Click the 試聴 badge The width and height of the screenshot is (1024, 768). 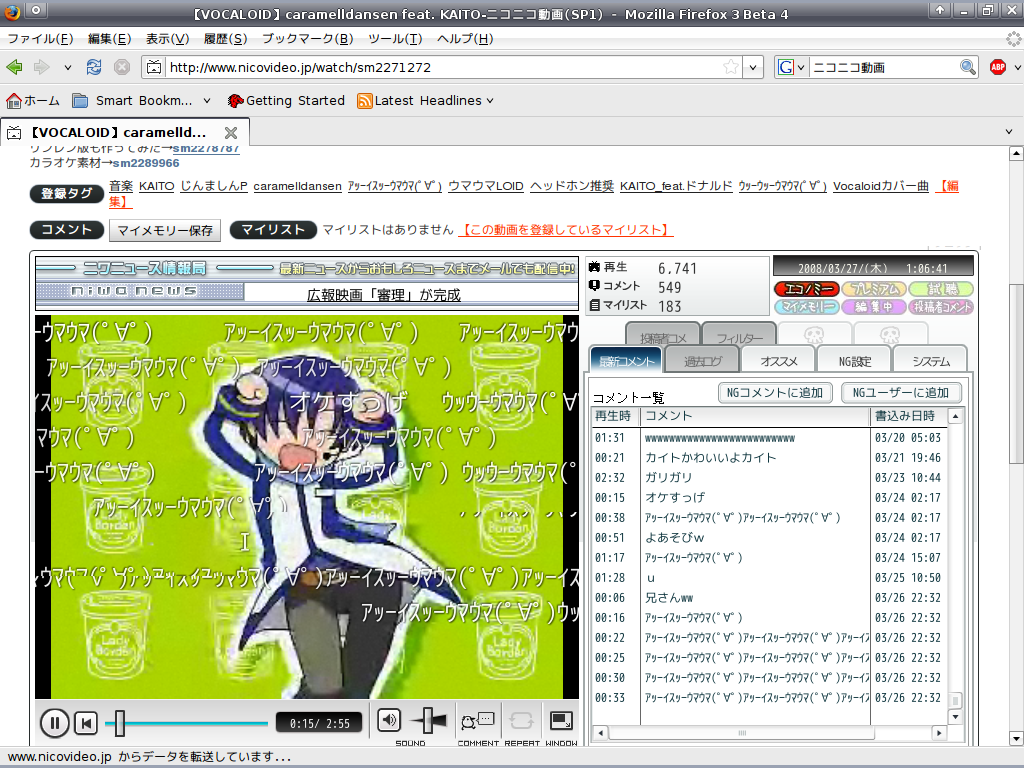[941, 289]
